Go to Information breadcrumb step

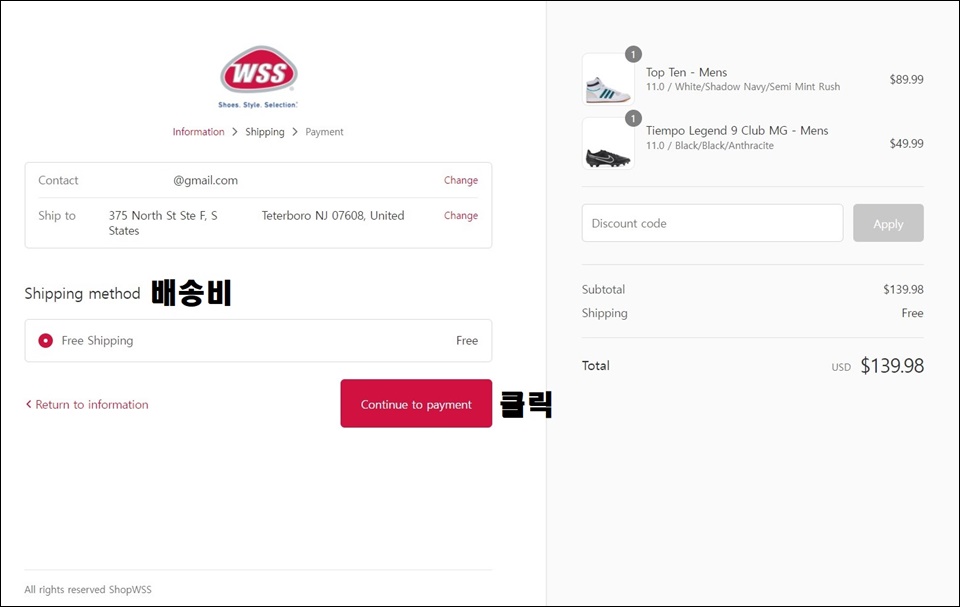[x=198, y=132]
